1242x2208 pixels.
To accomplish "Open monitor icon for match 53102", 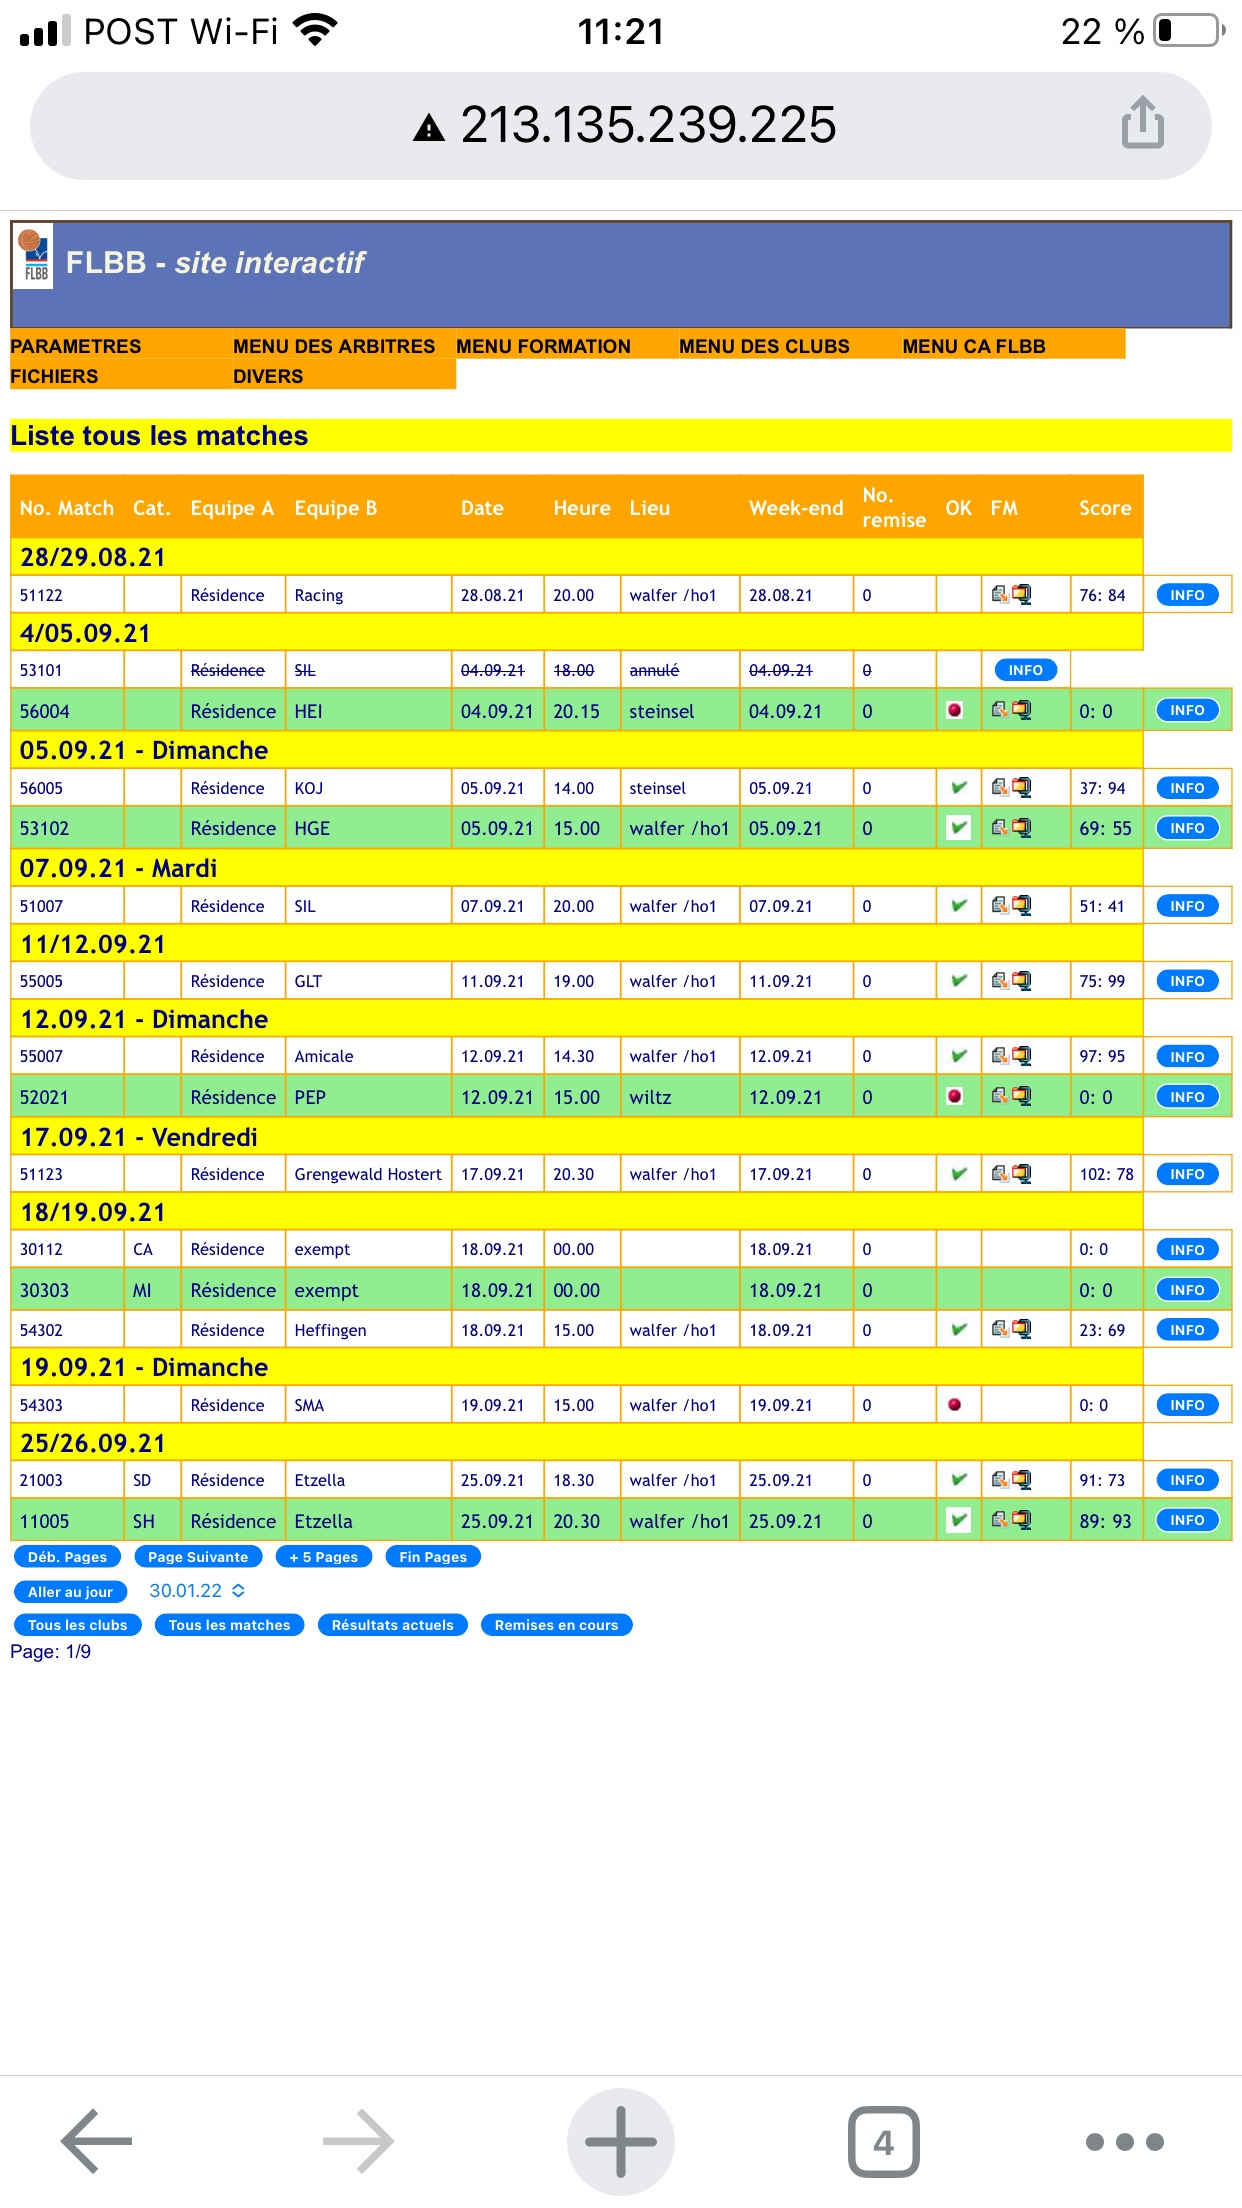I will point(1021,827).
